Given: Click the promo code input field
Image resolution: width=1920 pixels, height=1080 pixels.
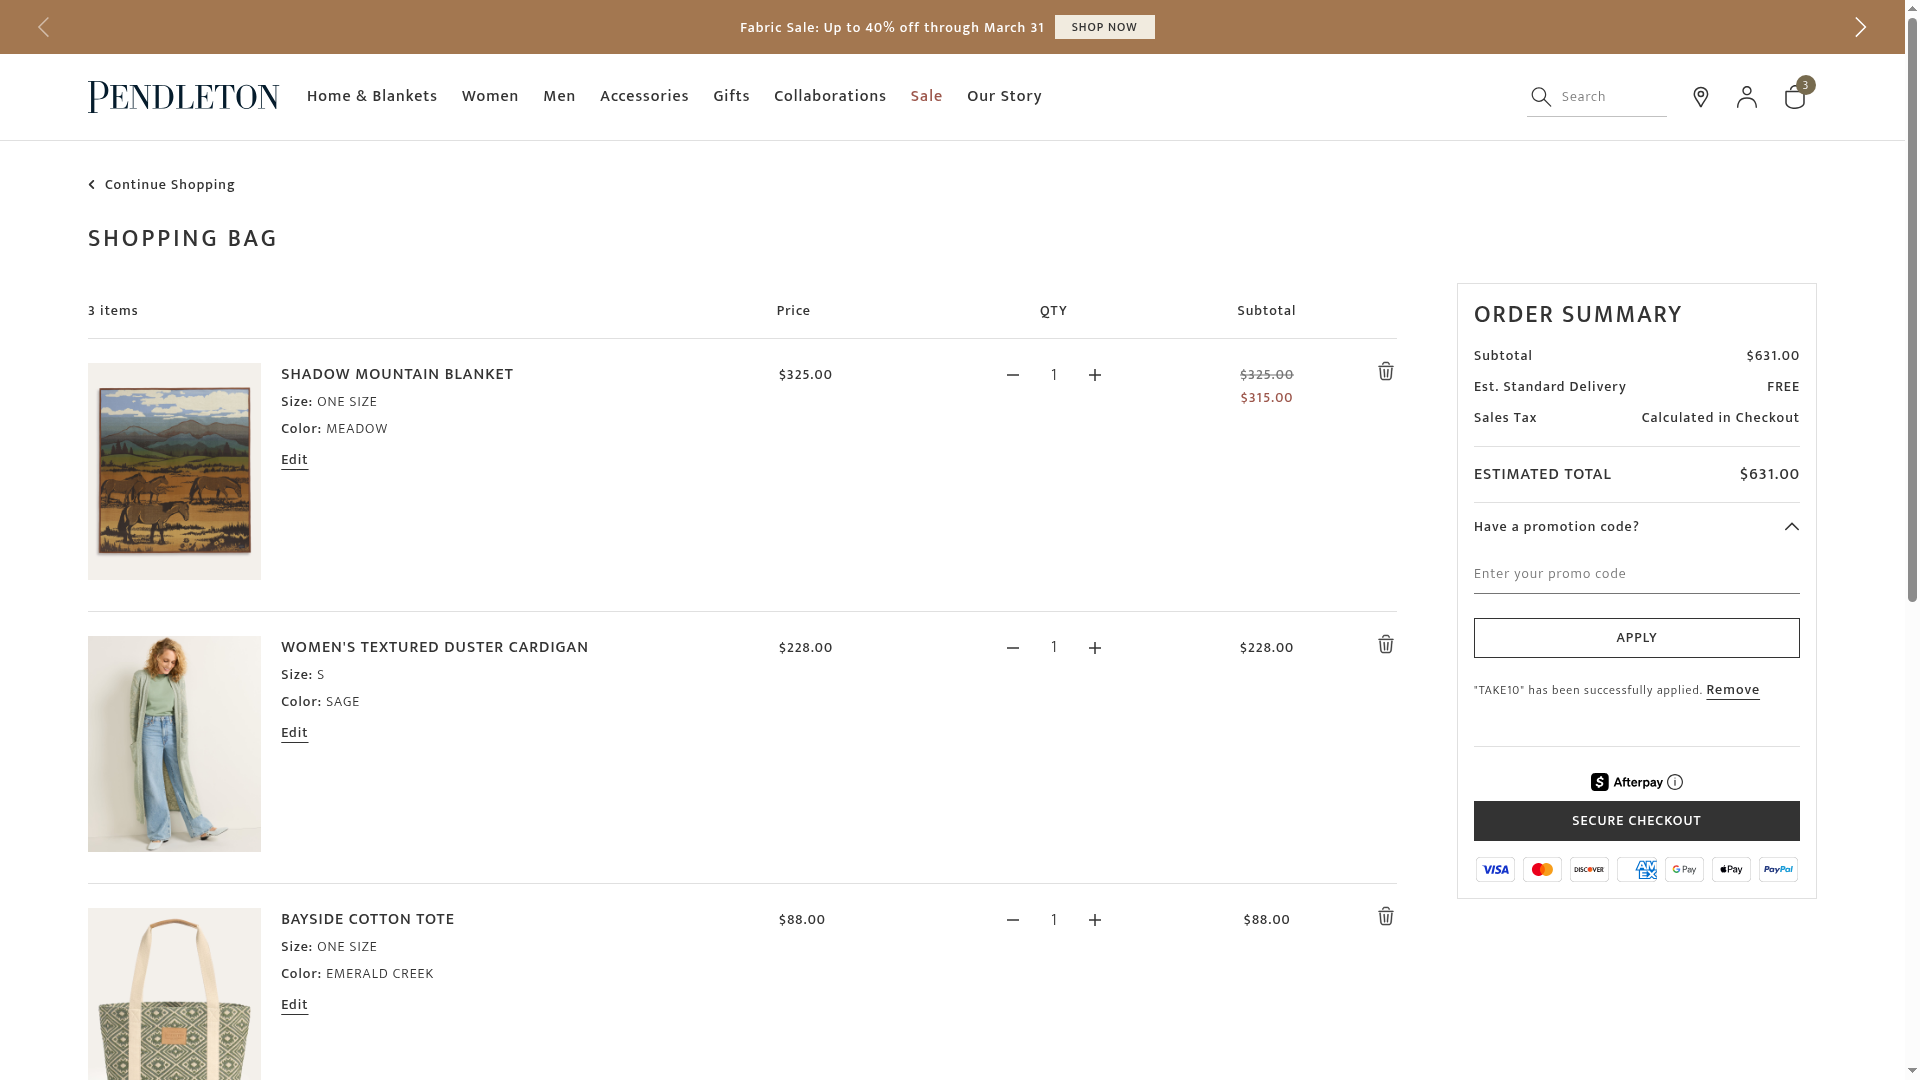Looking at the screenshot, I should coord(1636,574).
